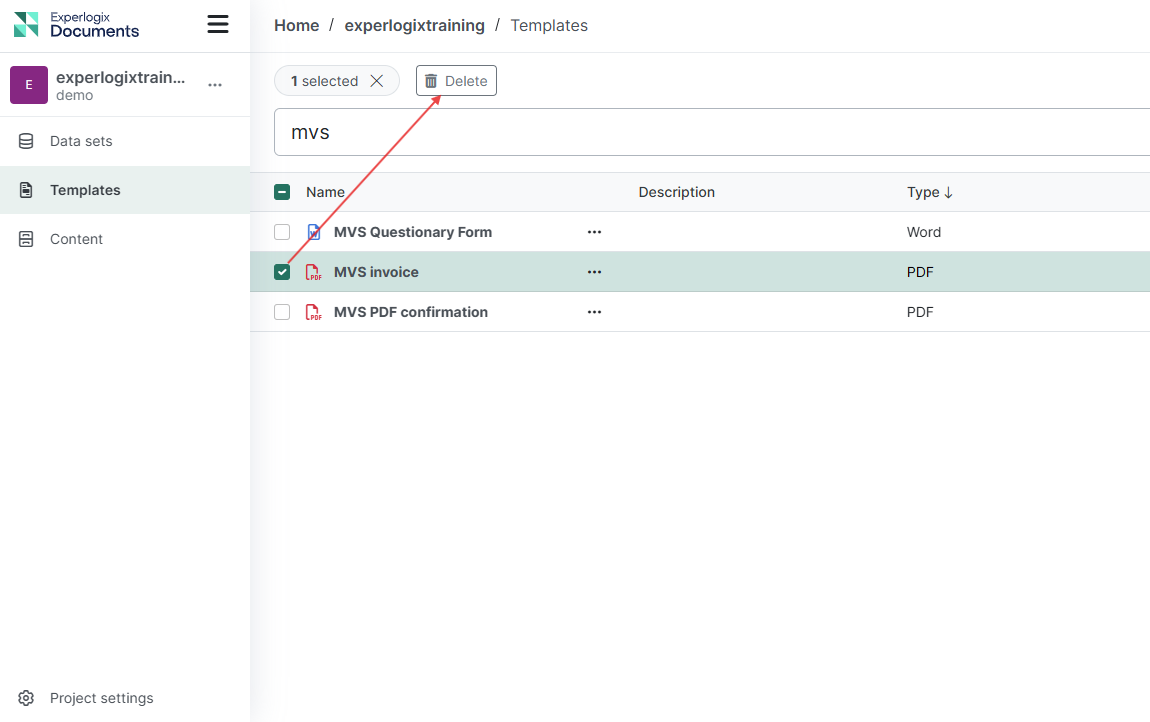Screen dimensions: 1150x722
Task: Check the MVS Questionary Form checkbox
Action: click(x=282, y=232)
